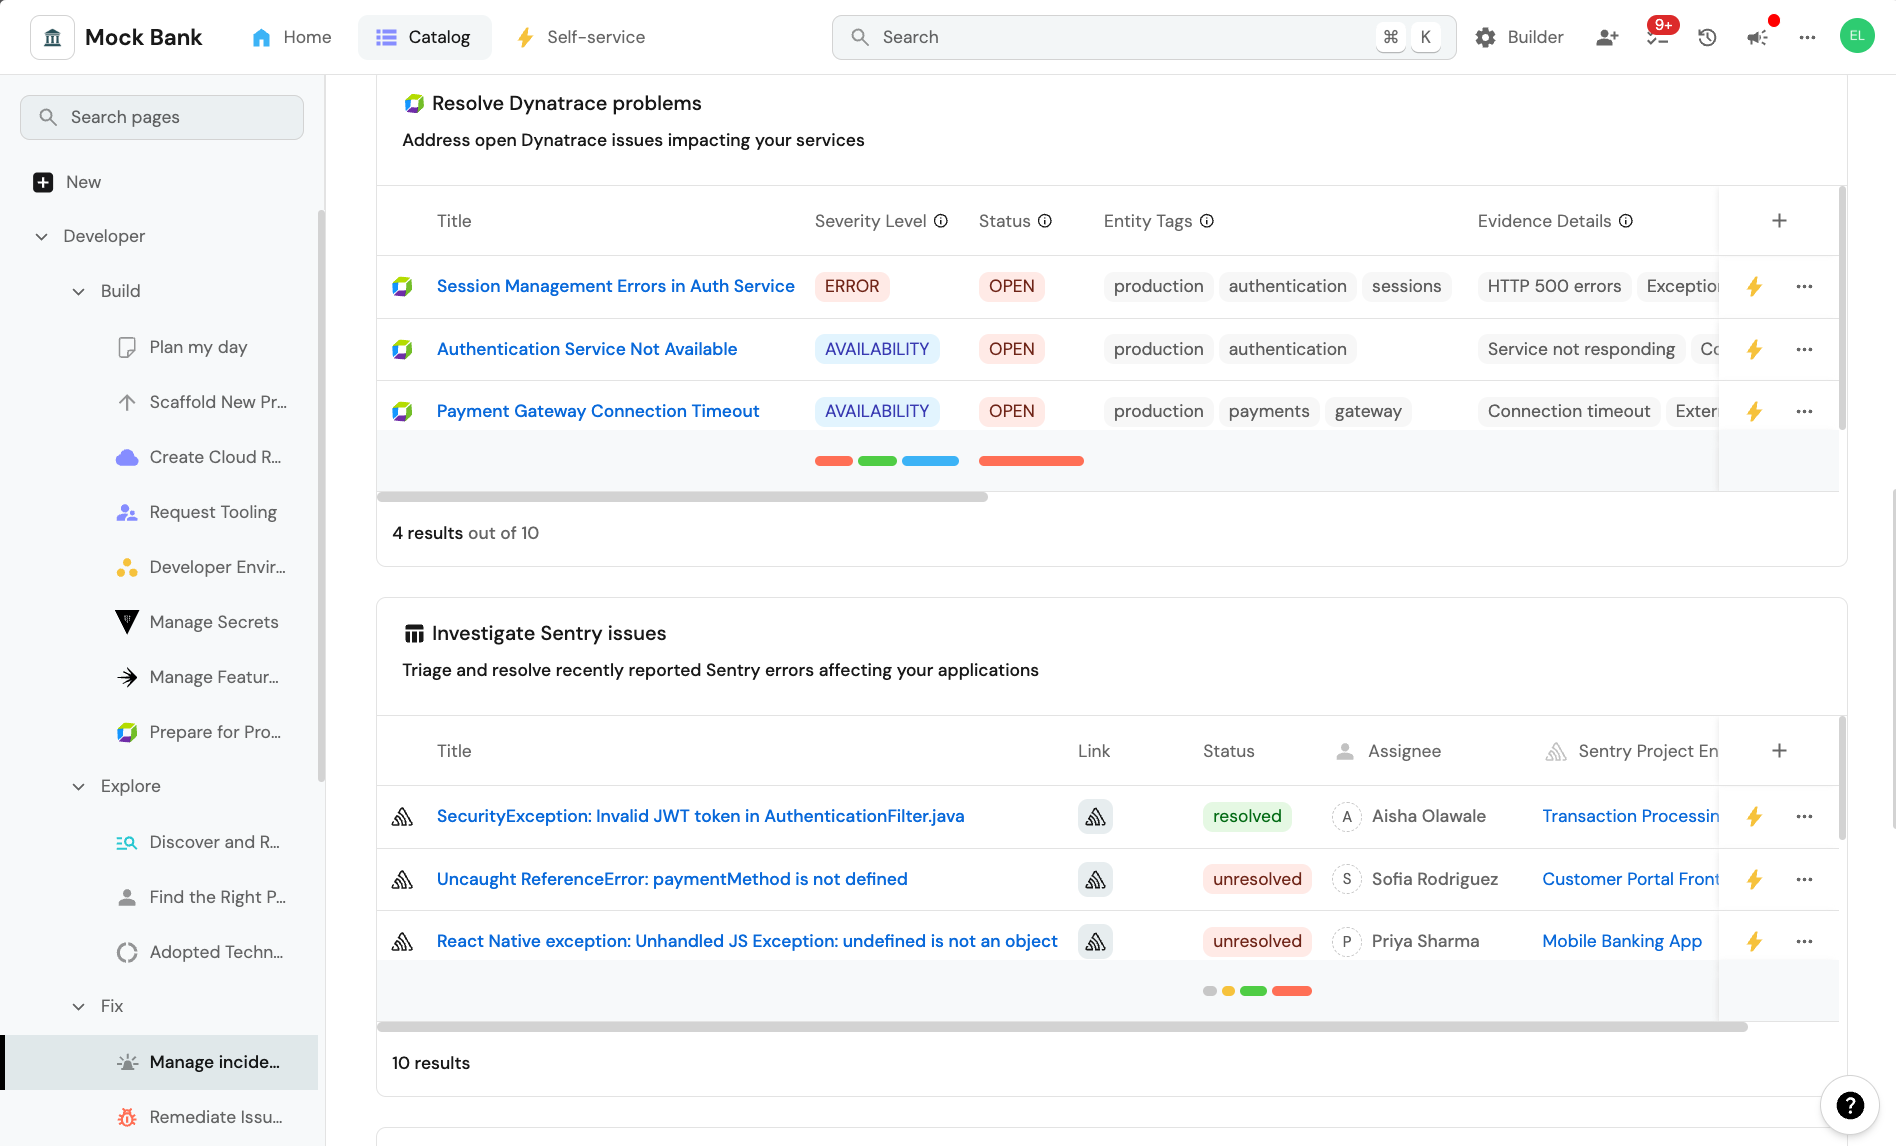
Task: Click the invite user icon
Action: pos(1607,37)
